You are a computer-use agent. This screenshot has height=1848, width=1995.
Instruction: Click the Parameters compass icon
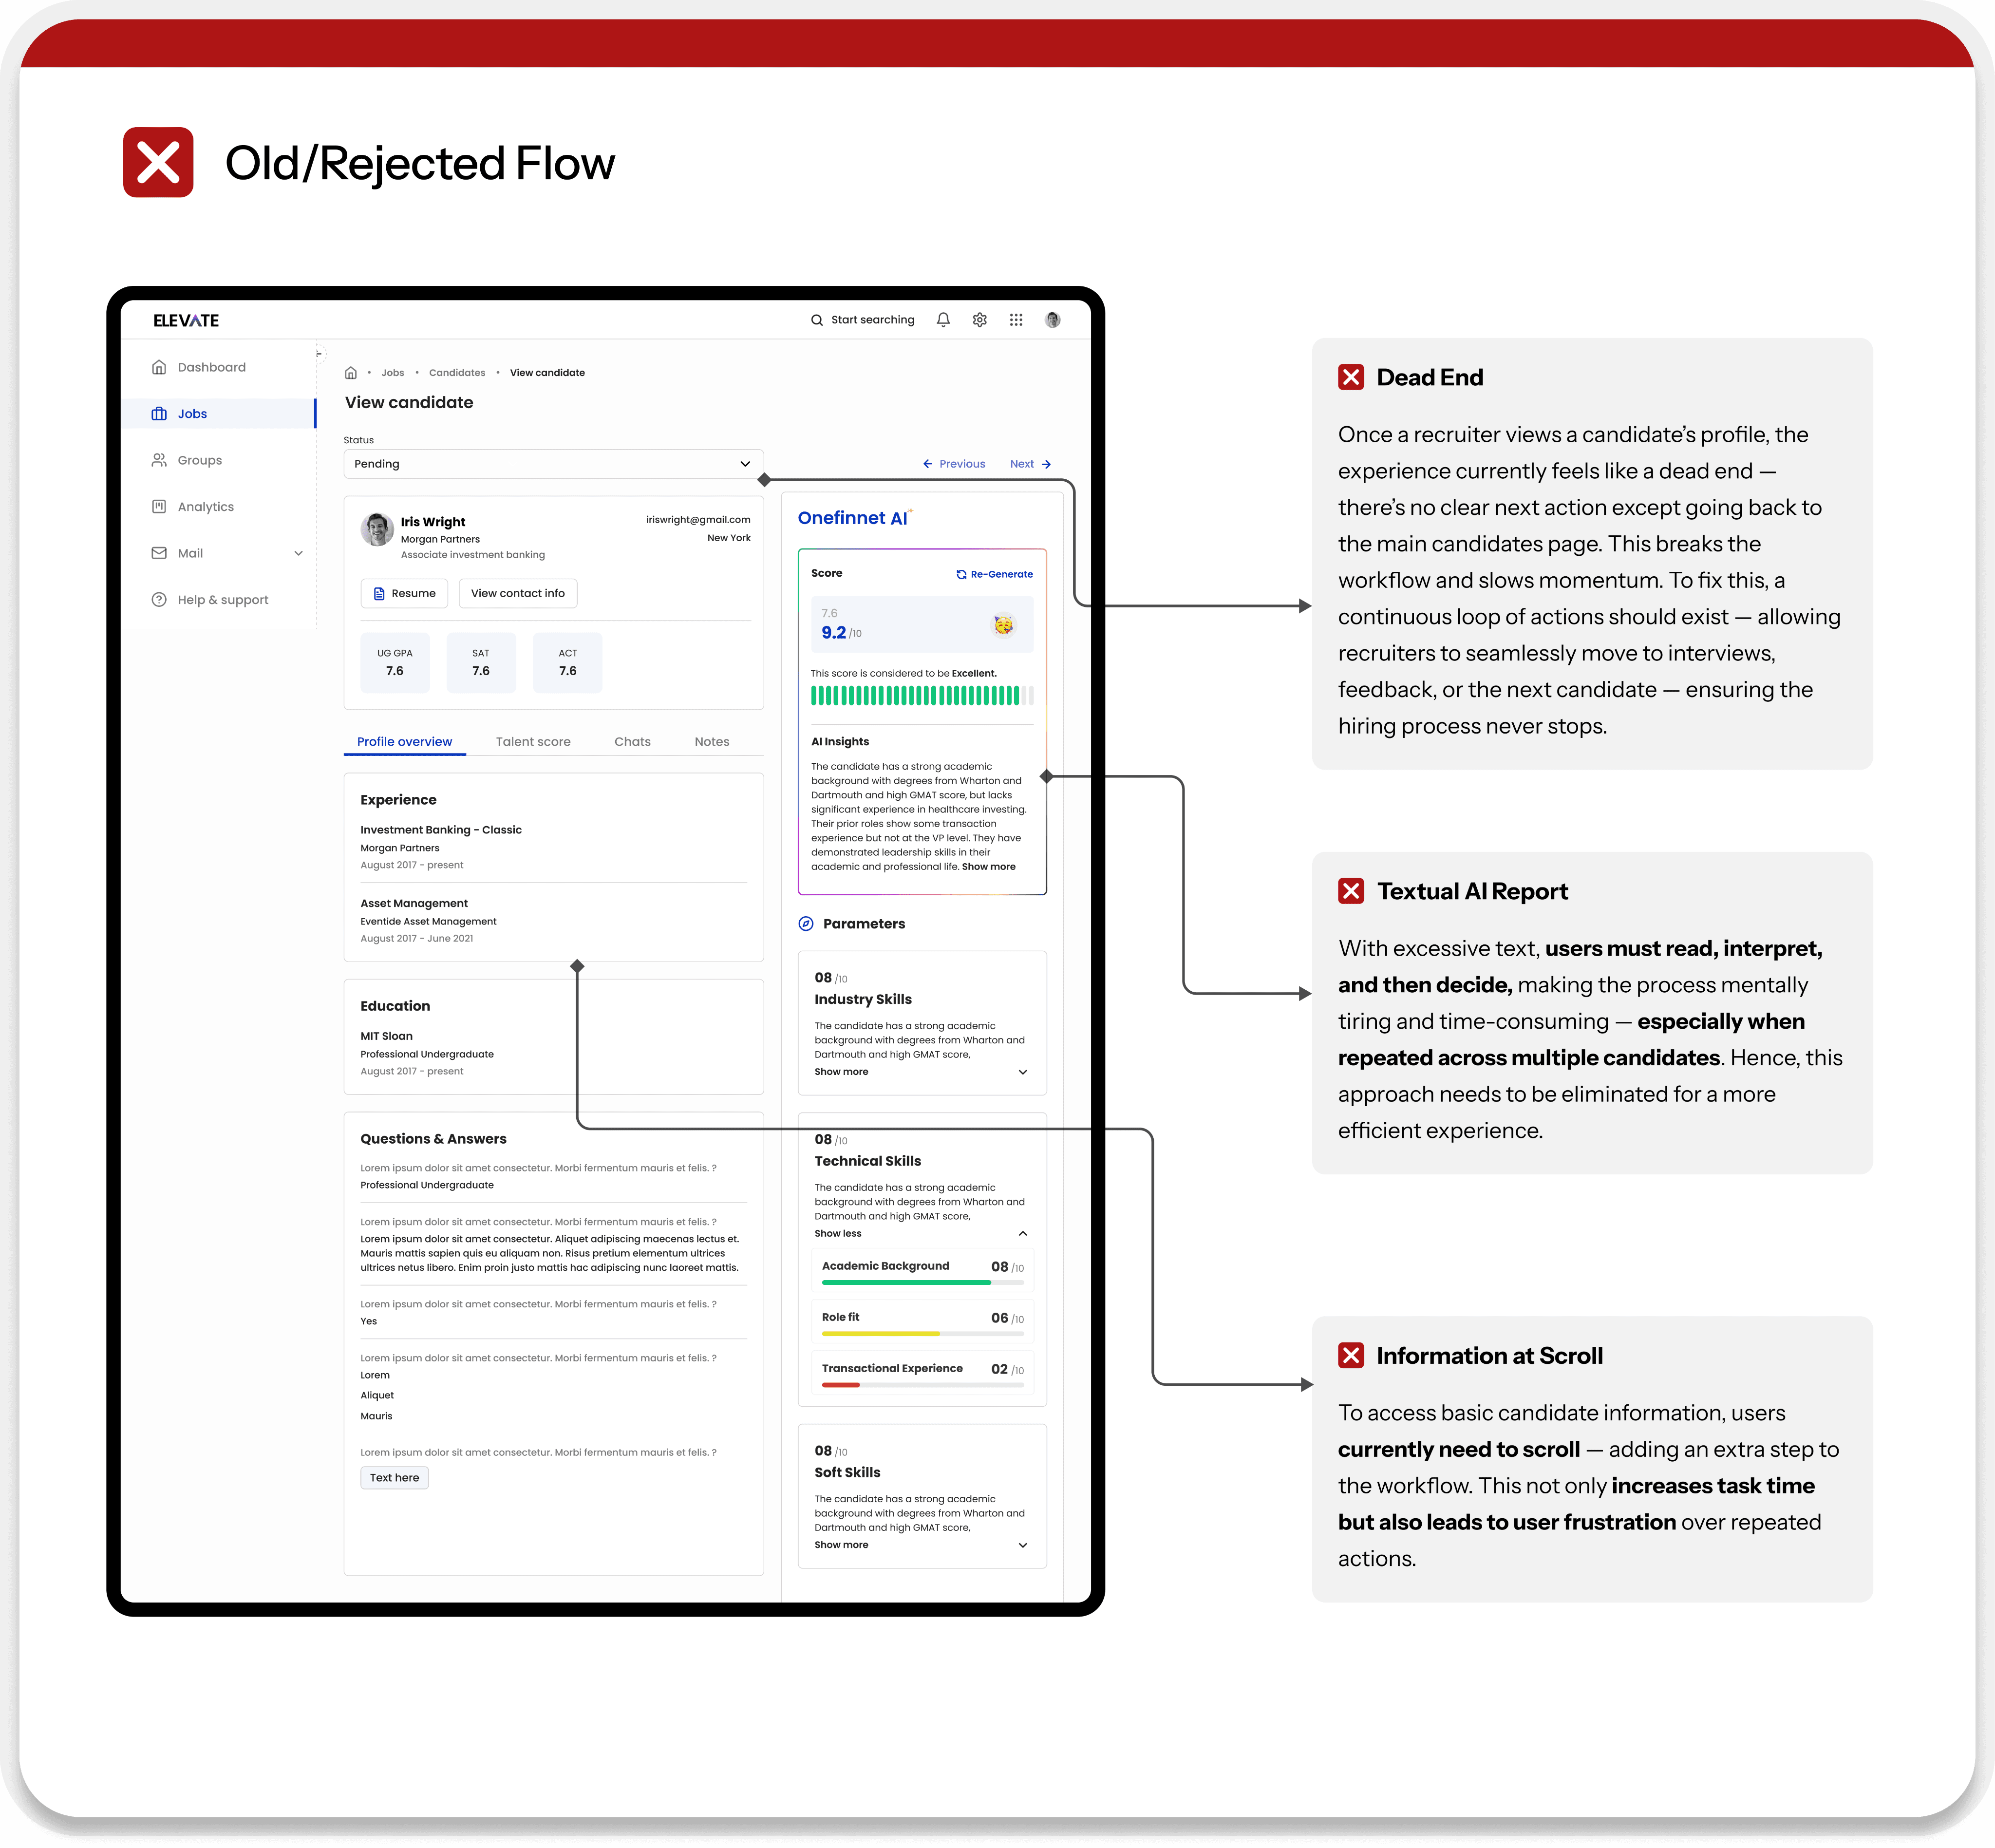tap(806, 924)
